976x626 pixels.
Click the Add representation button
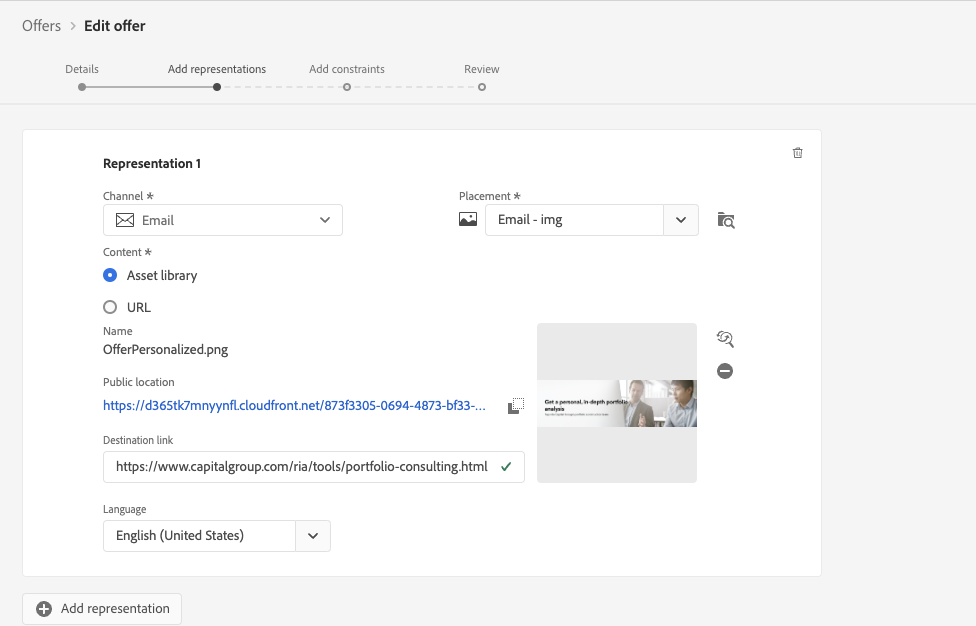tap(102, 609)
